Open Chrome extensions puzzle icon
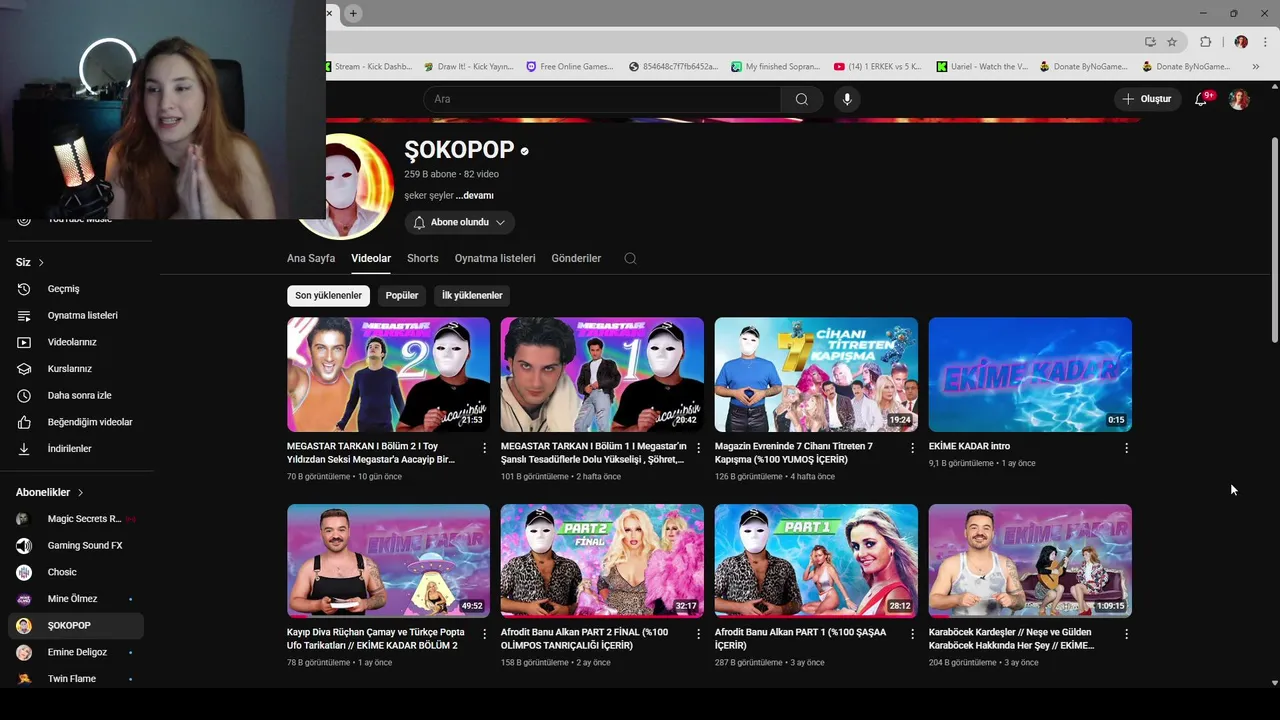The height and width of the screenshot is (720, 1280). [1205, 42]
